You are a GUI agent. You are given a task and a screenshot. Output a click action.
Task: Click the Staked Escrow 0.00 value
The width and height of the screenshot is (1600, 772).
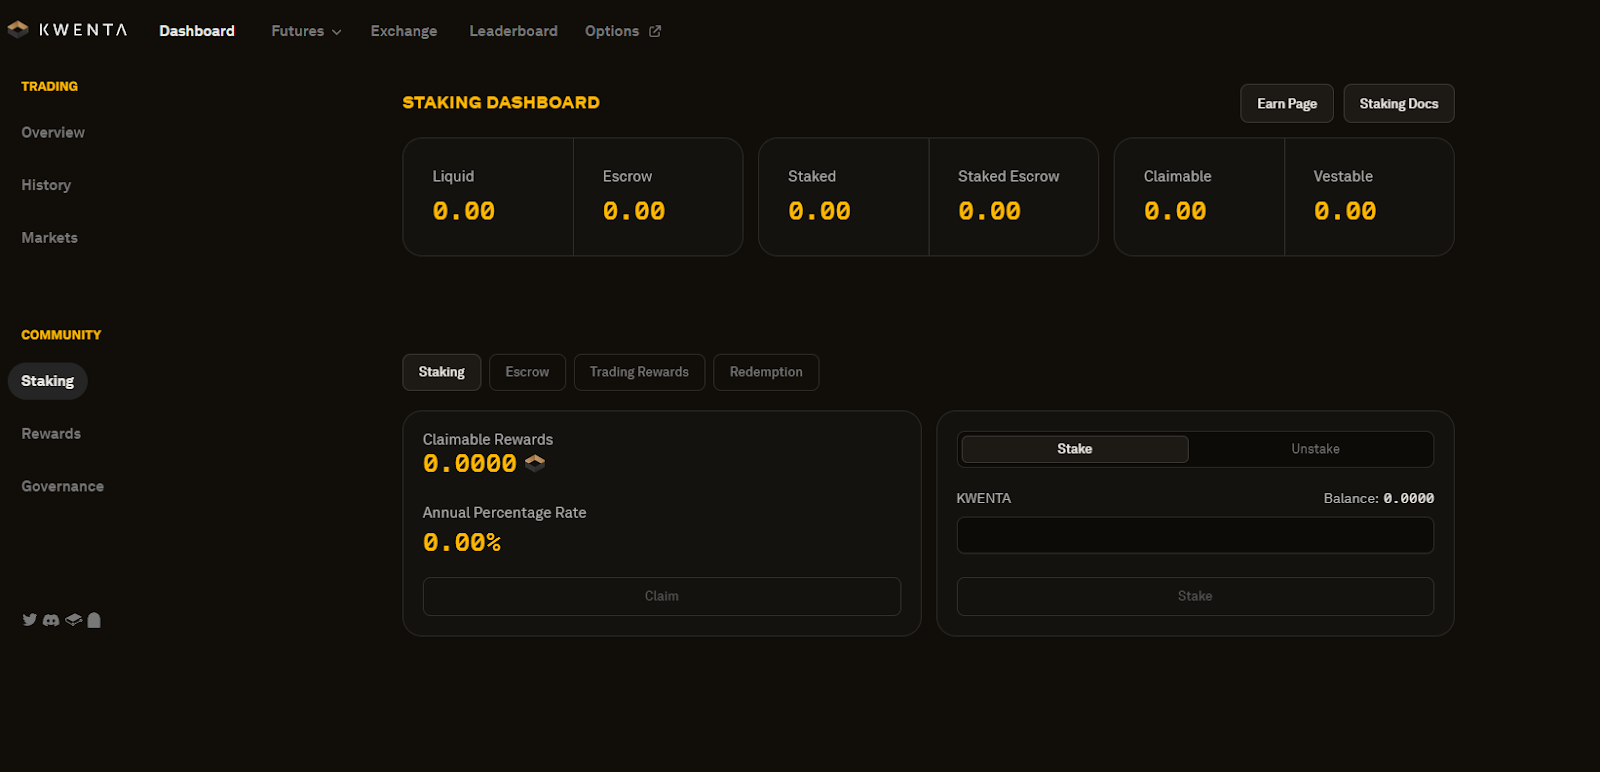click(989, 211)
